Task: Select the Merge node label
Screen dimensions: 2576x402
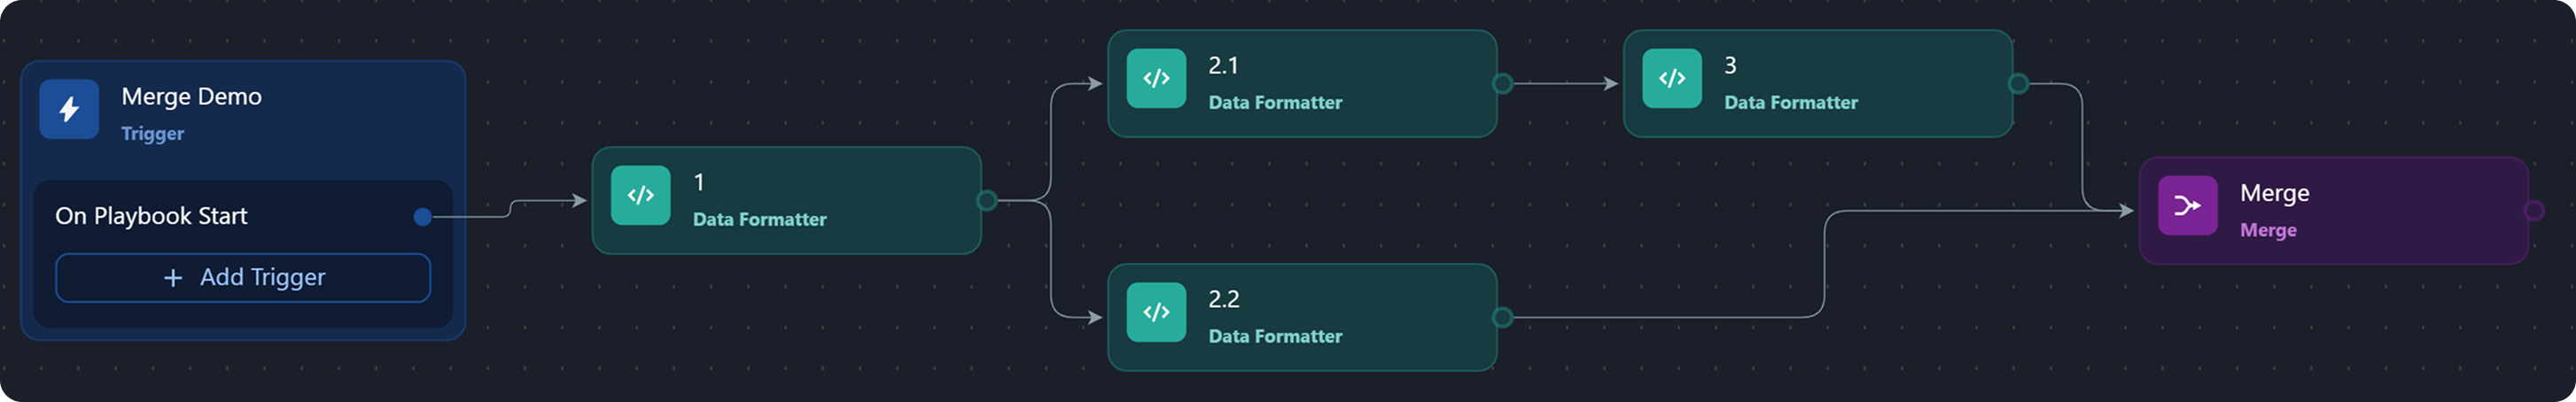Action: 2274,193
